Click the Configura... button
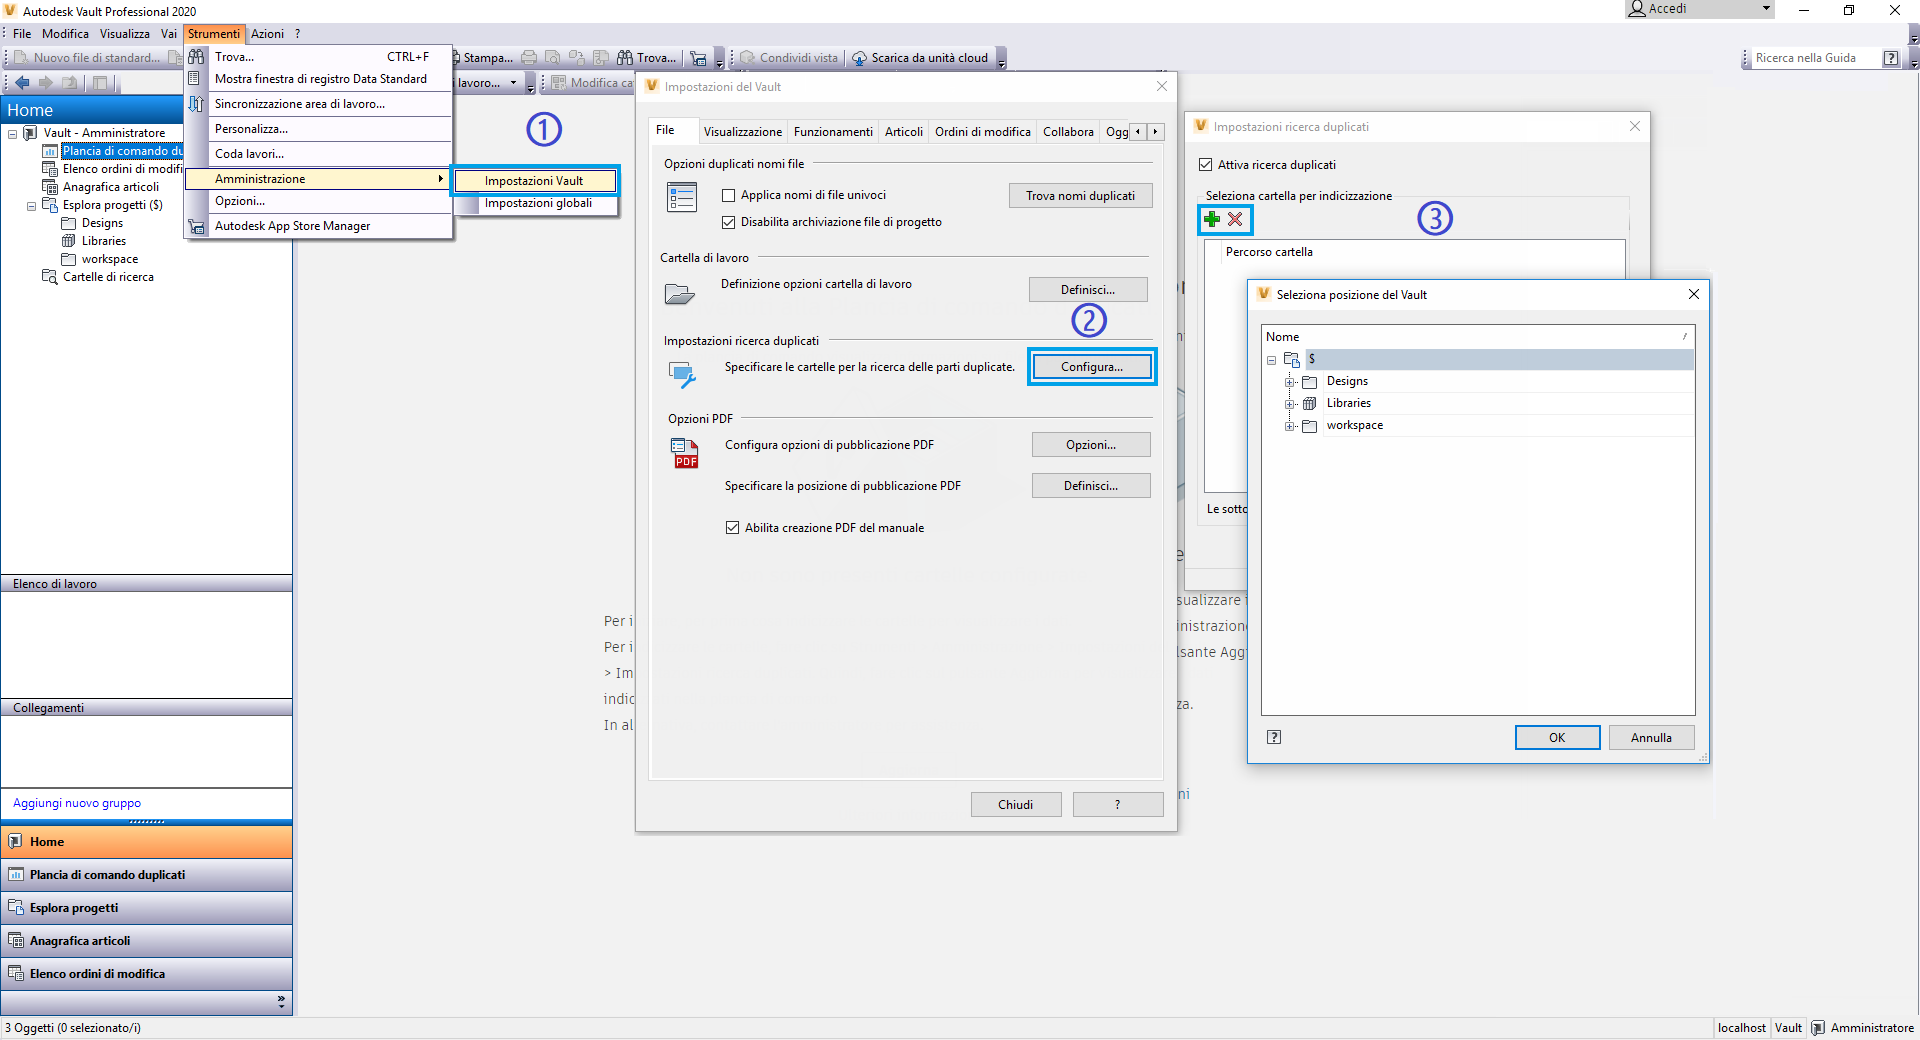Image resolution: width=1920 pixels, height=1040 pixels. (x=1092, y=367)
